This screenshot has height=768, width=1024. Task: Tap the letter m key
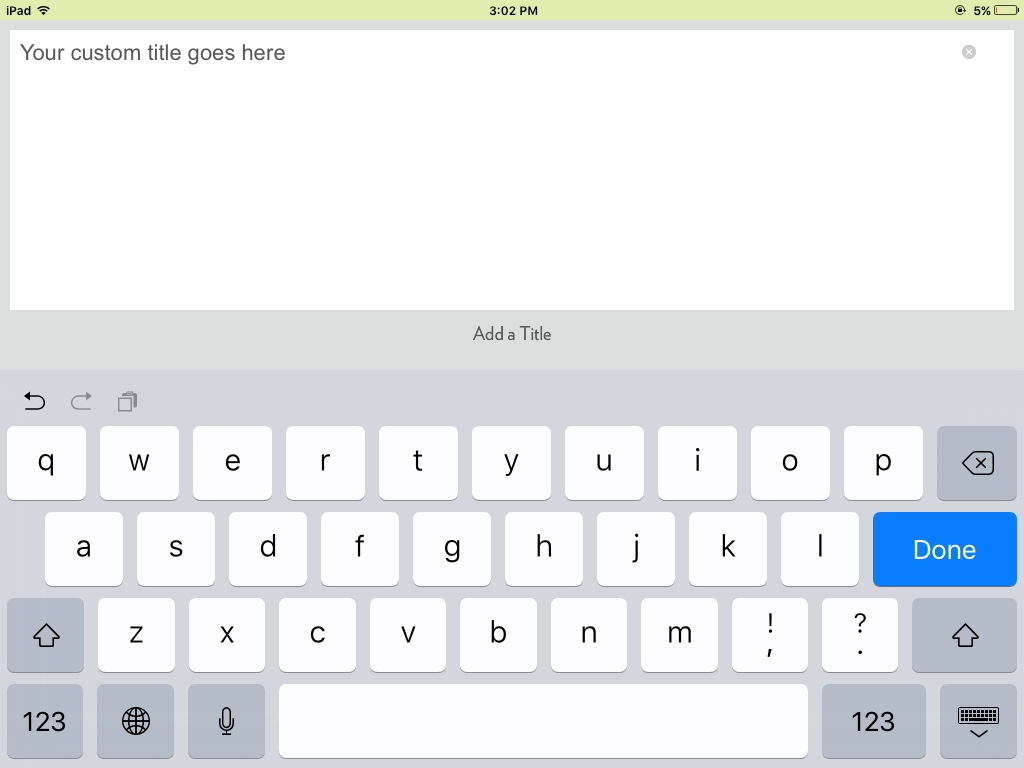tap(679, 635)
